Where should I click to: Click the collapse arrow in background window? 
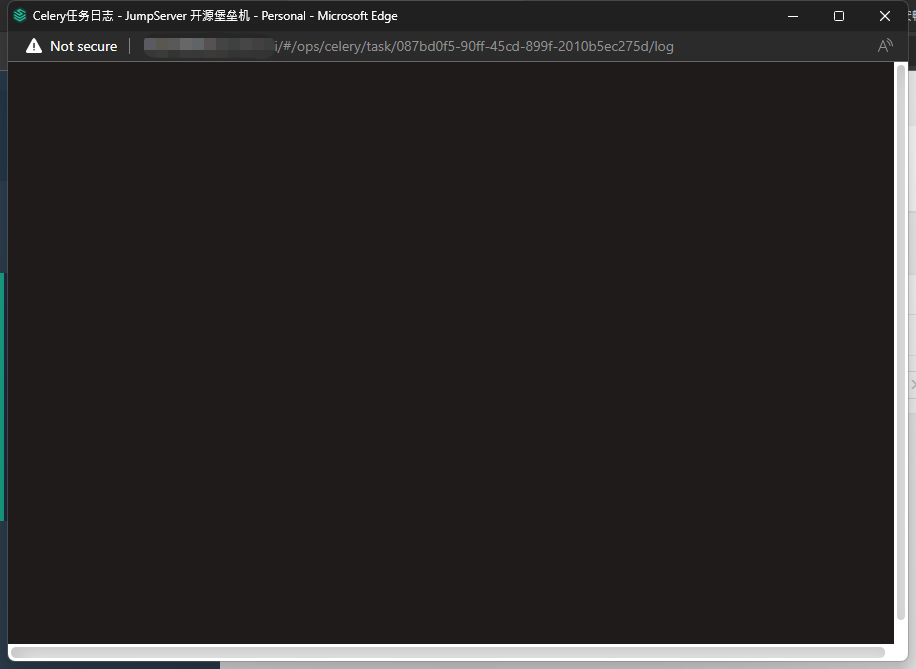point(912,384)
